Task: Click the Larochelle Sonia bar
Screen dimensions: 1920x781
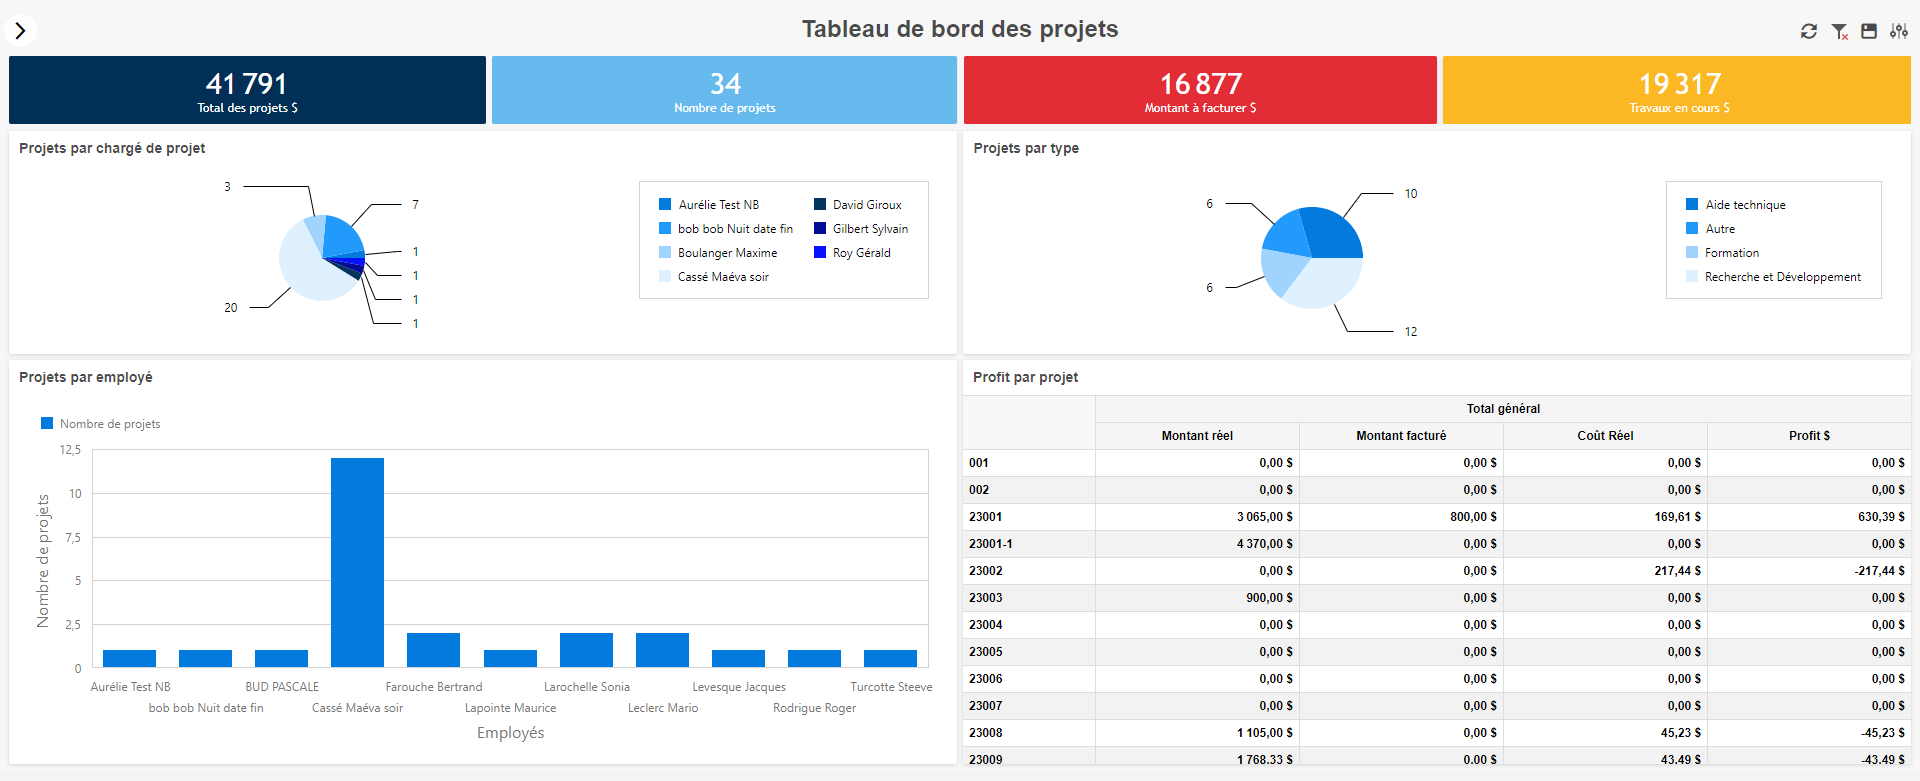Action: [586, 650]
